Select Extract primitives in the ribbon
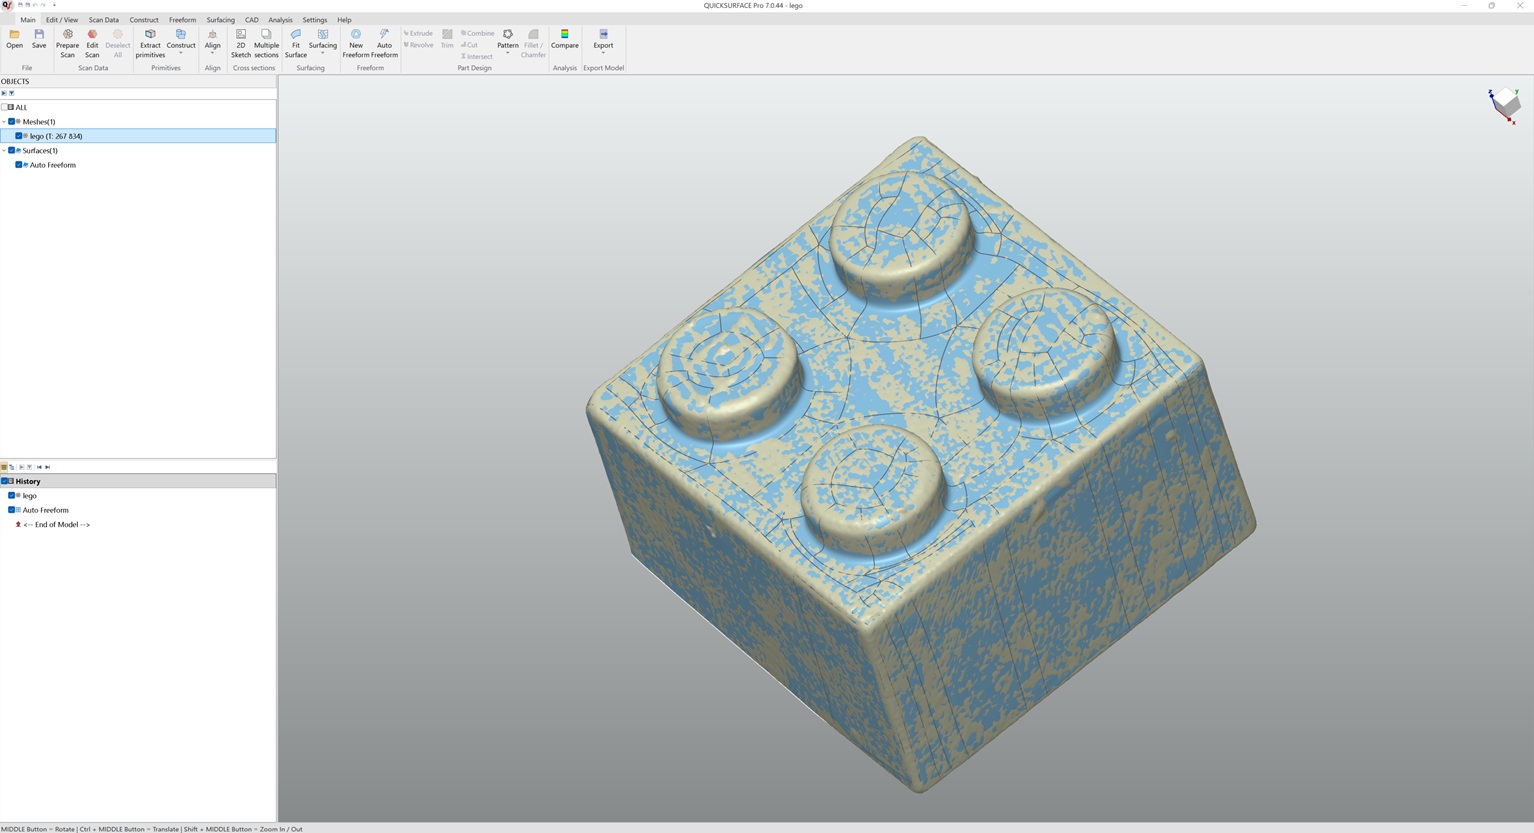 point(150,43)
